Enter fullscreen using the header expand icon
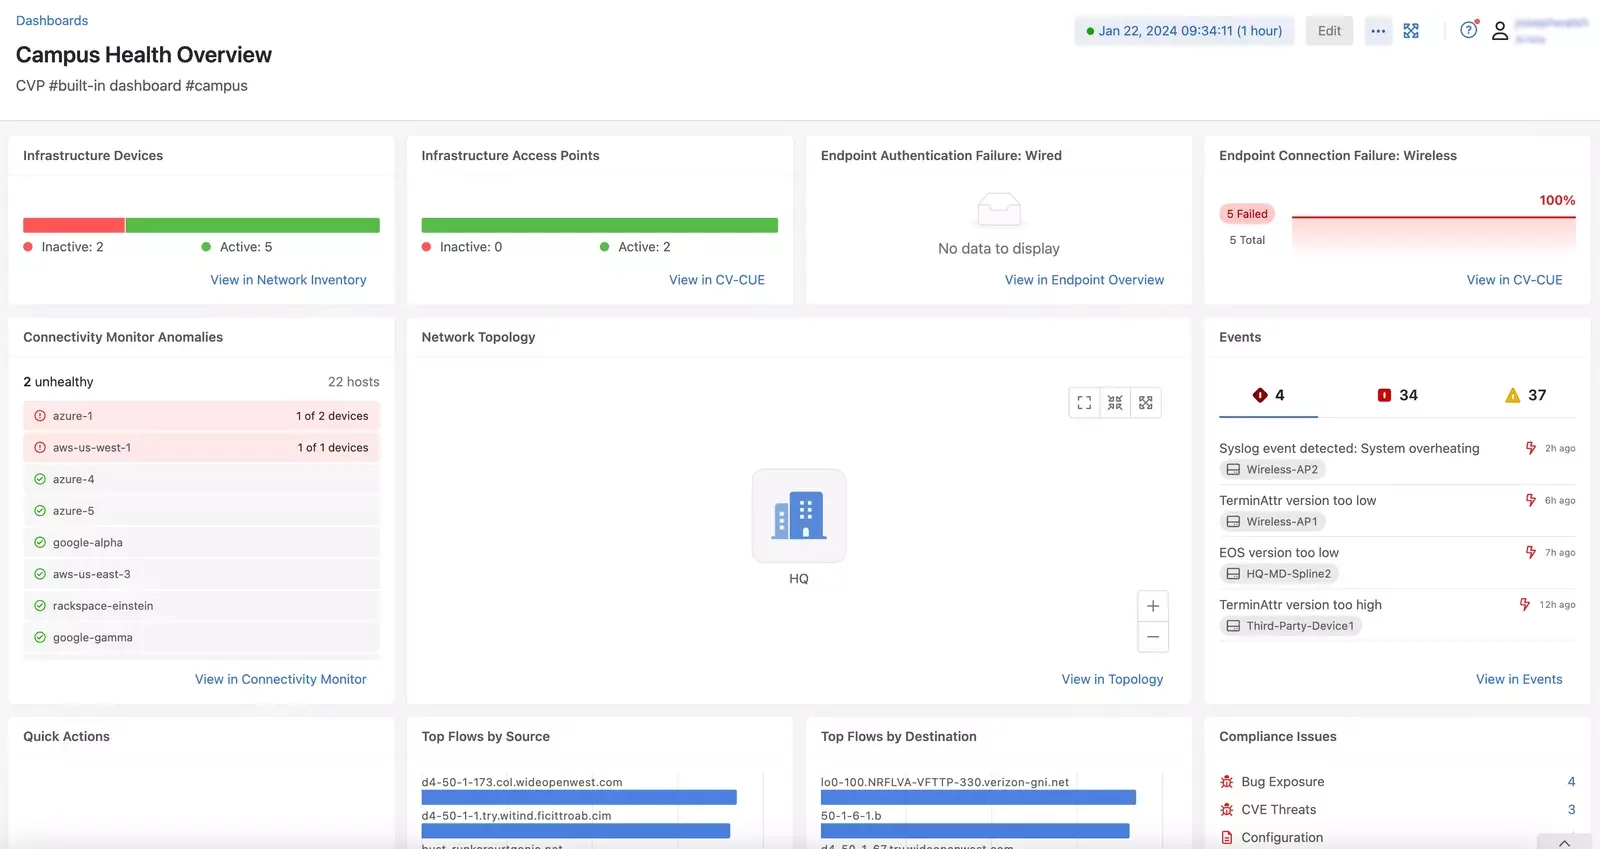 coord(1411,31)
